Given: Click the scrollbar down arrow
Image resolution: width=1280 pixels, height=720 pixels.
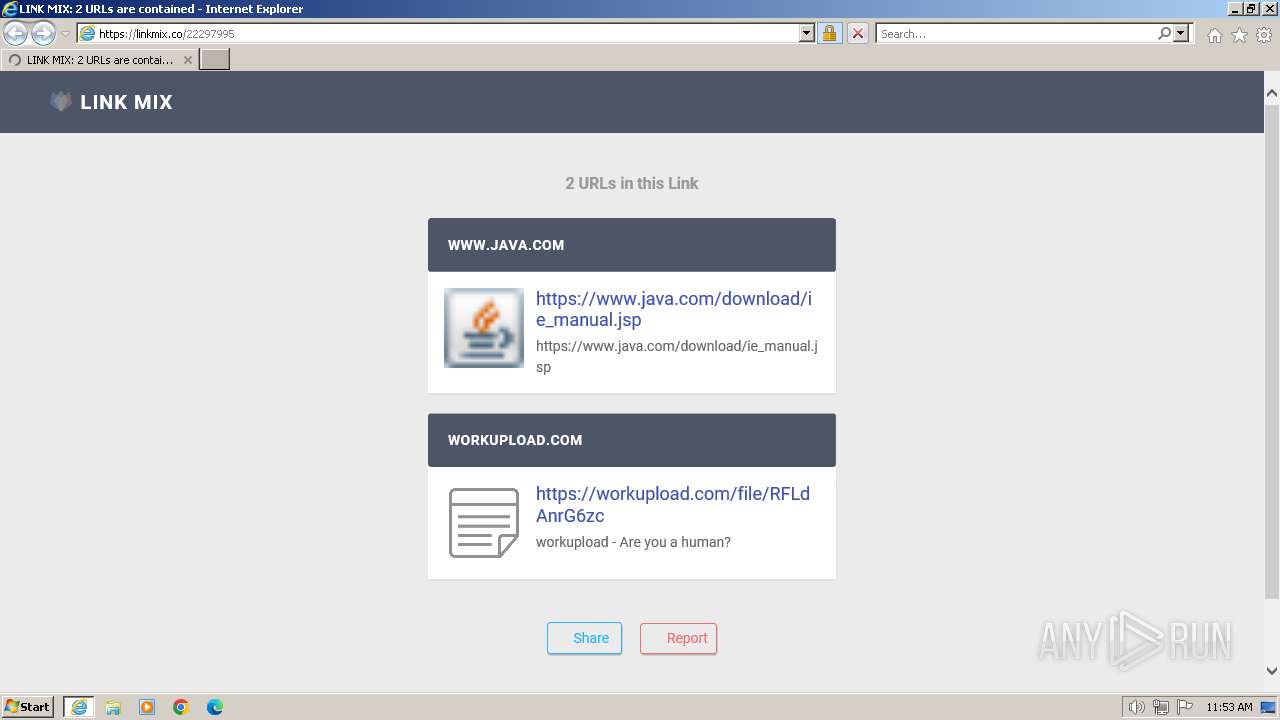Looking at the screenshot, I should tap(1272, 671).
